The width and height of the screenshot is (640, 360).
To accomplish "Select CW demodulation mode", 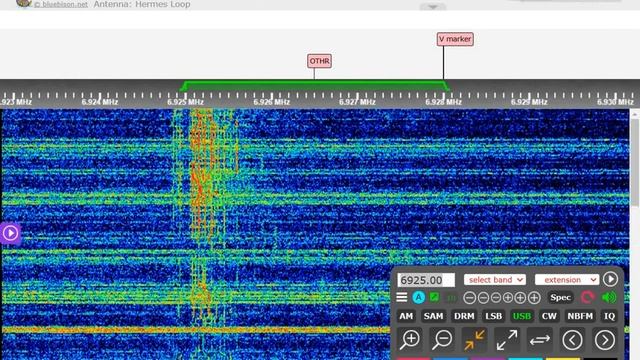I will [549, 316].
